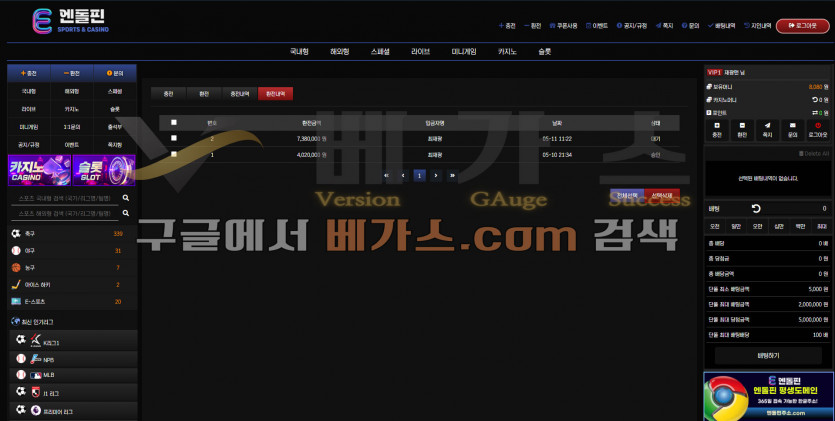
Task: Click the 스포츠 국내형 search field
Action: [x=65, y=198]
